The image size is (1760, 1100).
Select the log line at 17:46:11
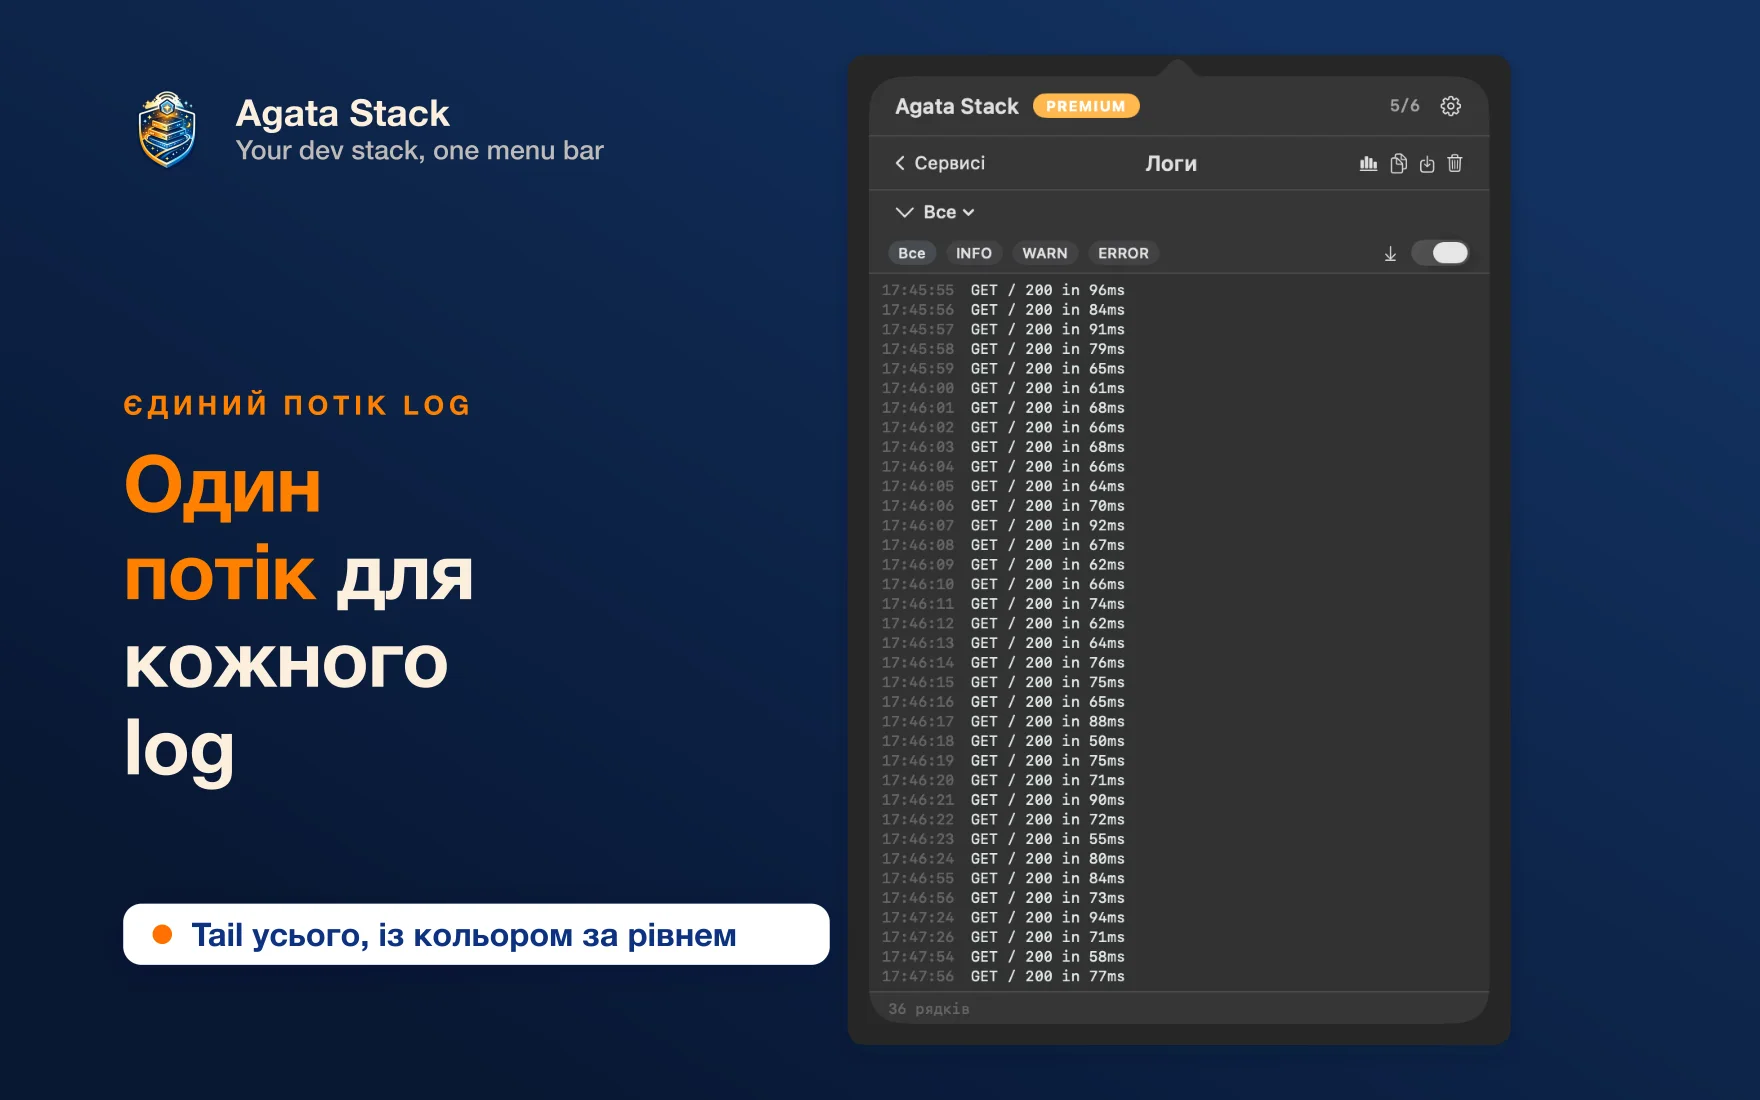[1003, 604]
